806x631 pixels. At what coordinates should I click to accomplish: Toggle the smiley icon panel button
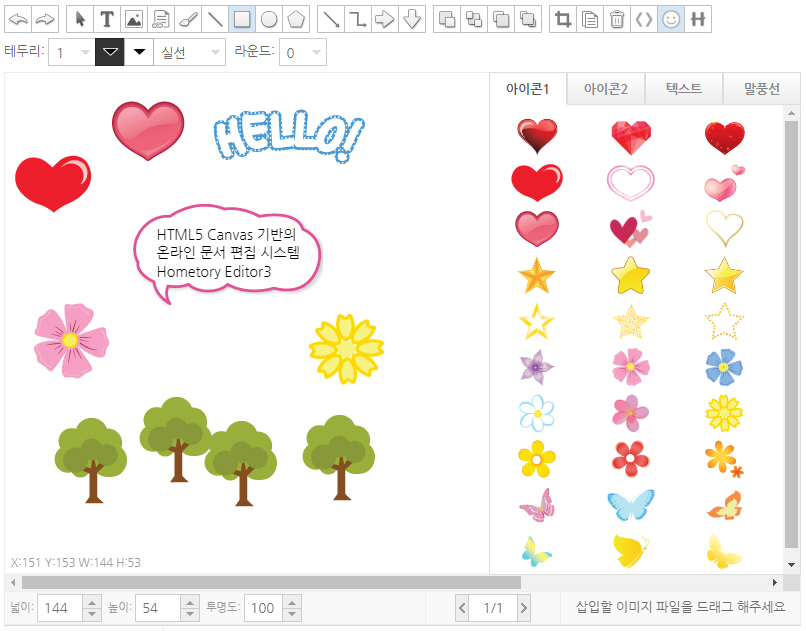(x=671, y=20)
